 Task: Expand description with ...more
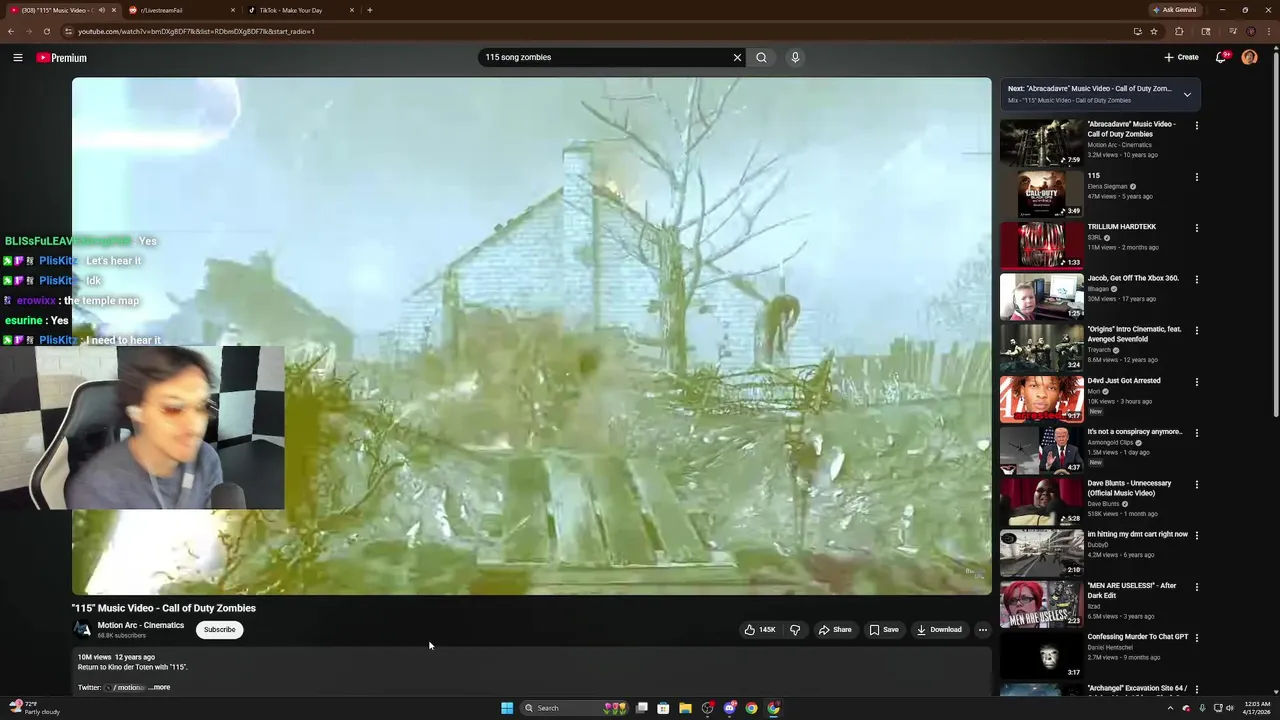(x=159, y=688)
